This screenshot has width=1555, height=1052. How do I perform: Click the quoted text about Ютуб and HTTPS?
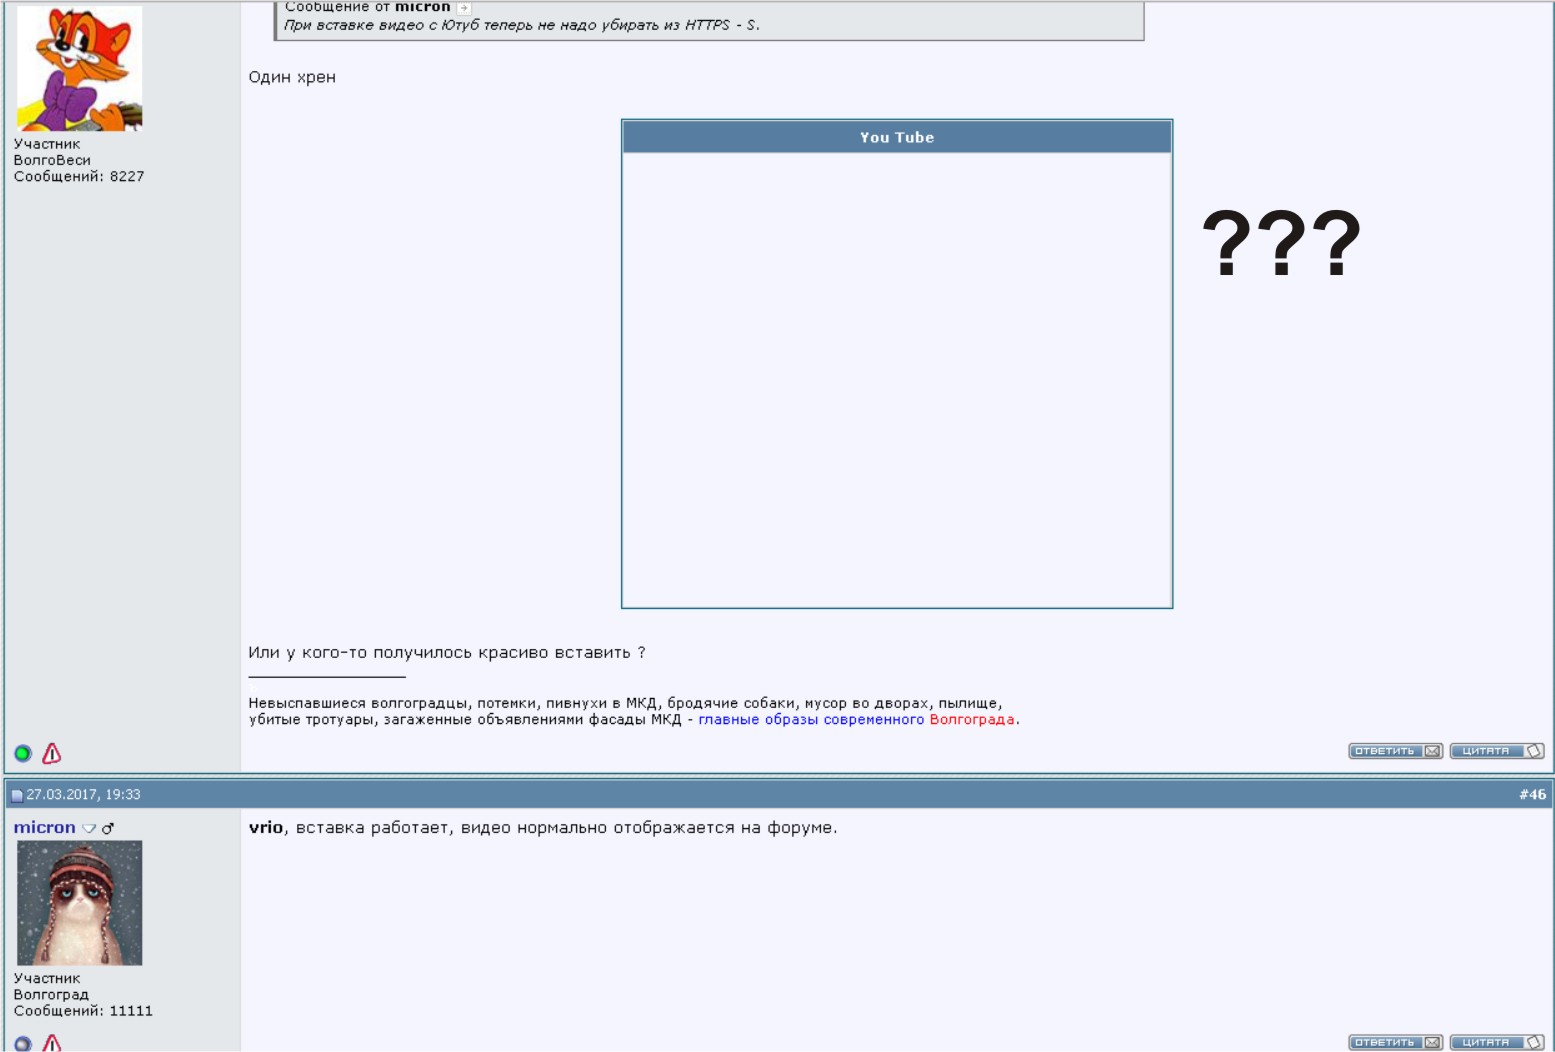point(522,25)
